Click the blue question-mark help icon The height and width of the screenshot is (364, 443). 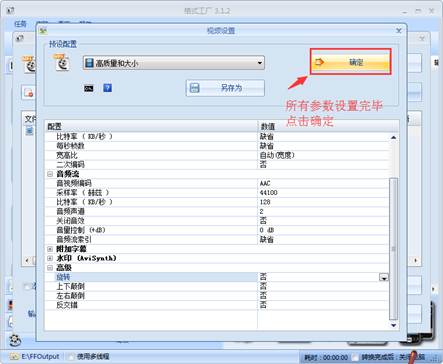click(107, 88)
